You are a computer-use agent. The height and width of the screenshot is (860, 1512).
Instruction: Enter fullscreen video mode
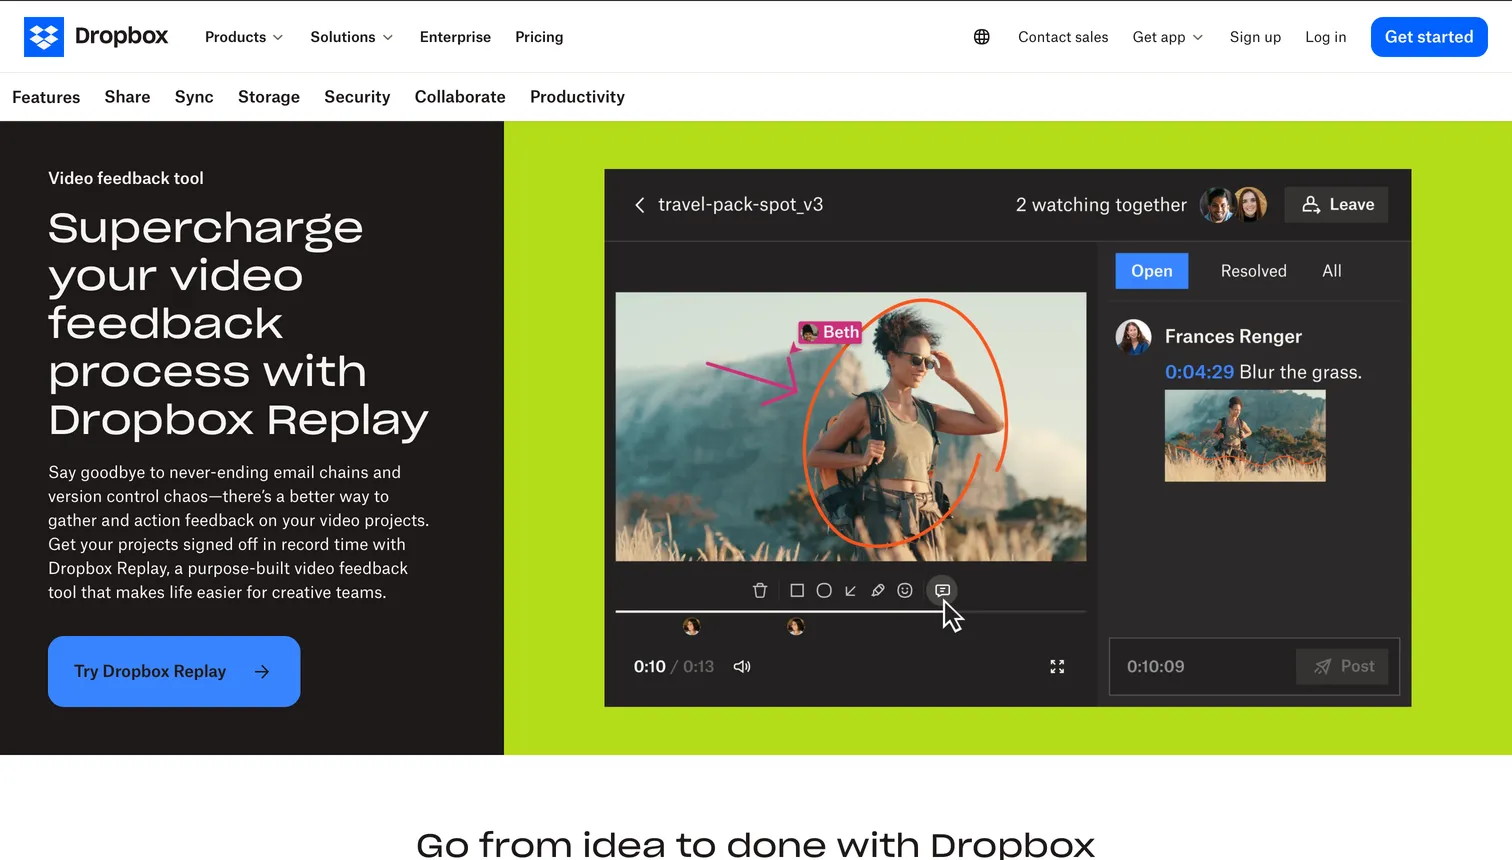(x=1057, y=666)
